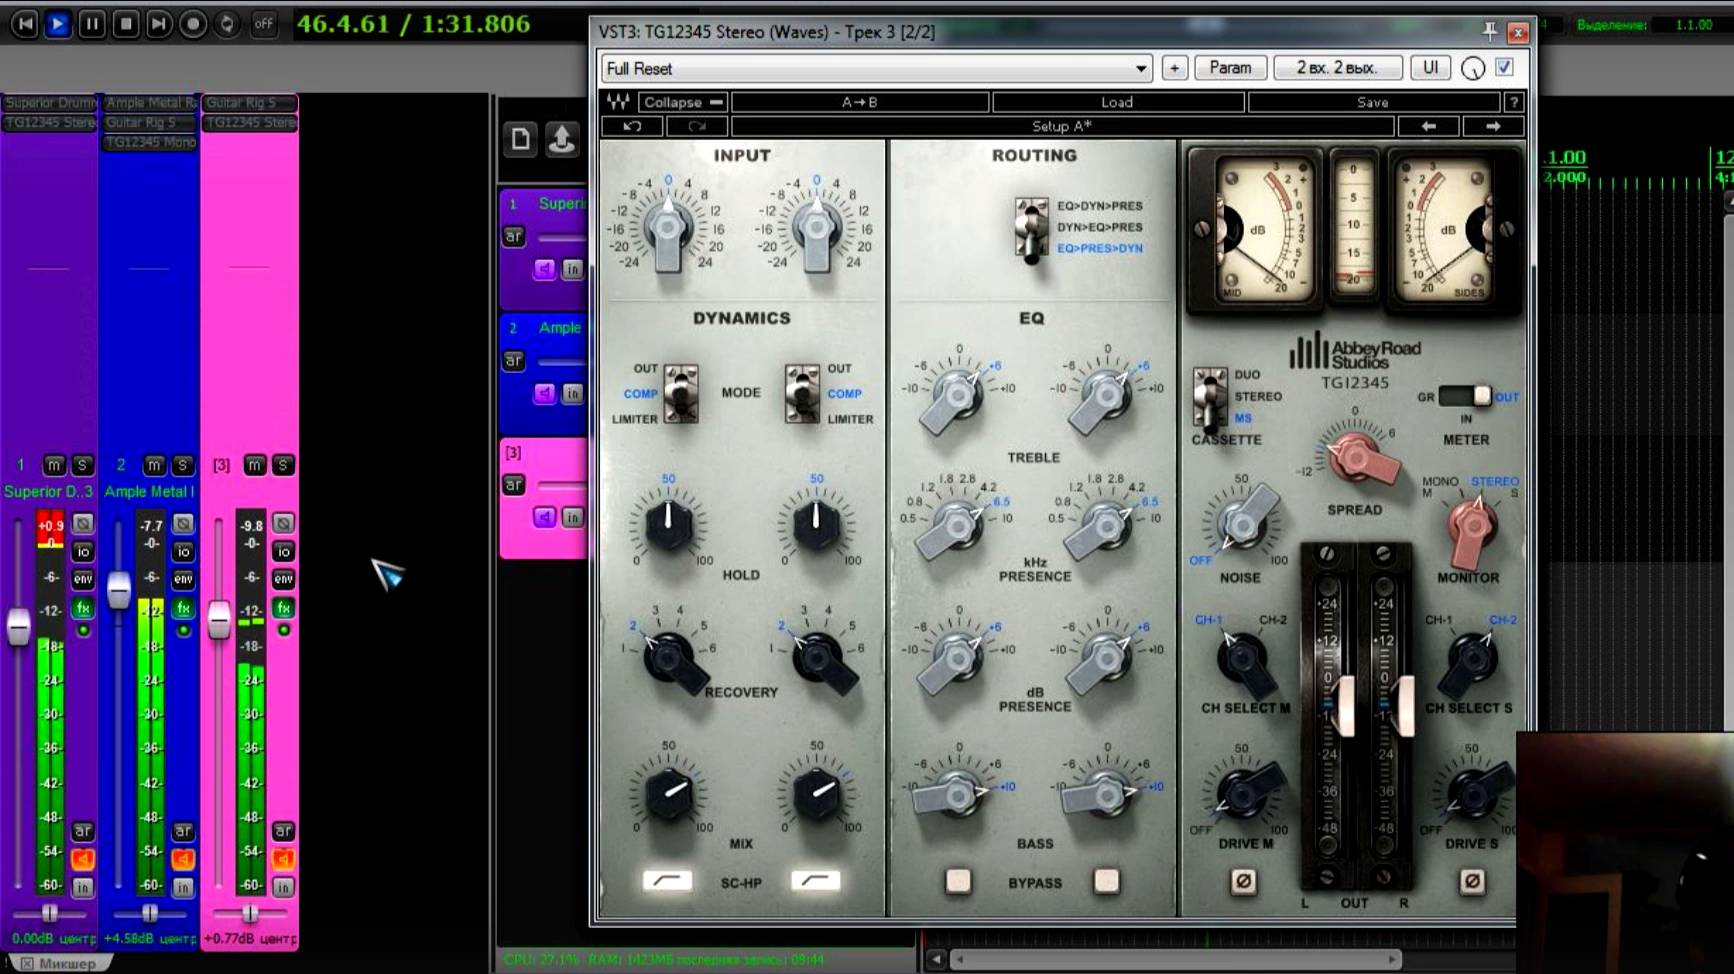The height and width of the screenshot is (974, 1734).
Task: Open the 'Ample Metal' FX slot in the mixer
Action: [150, 103]
